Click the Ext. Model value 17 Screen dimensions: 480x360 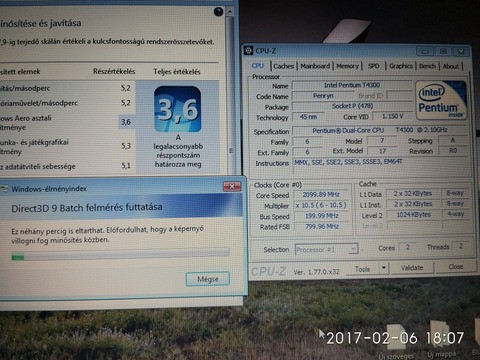(x=382, y=151)
